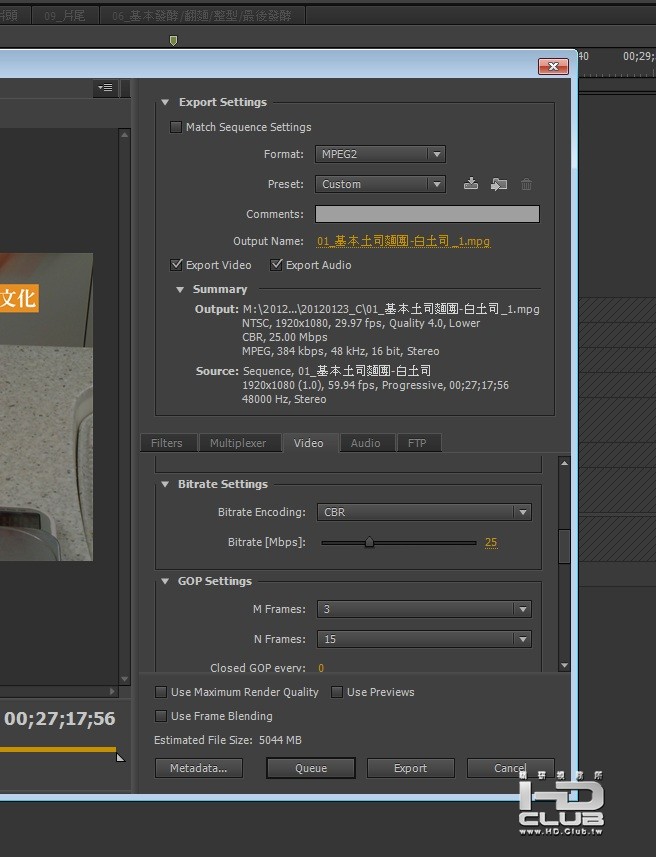The height and width of the screenshot is (857, 656).
Task: Click the Comments text field
Action: (427, 214)
